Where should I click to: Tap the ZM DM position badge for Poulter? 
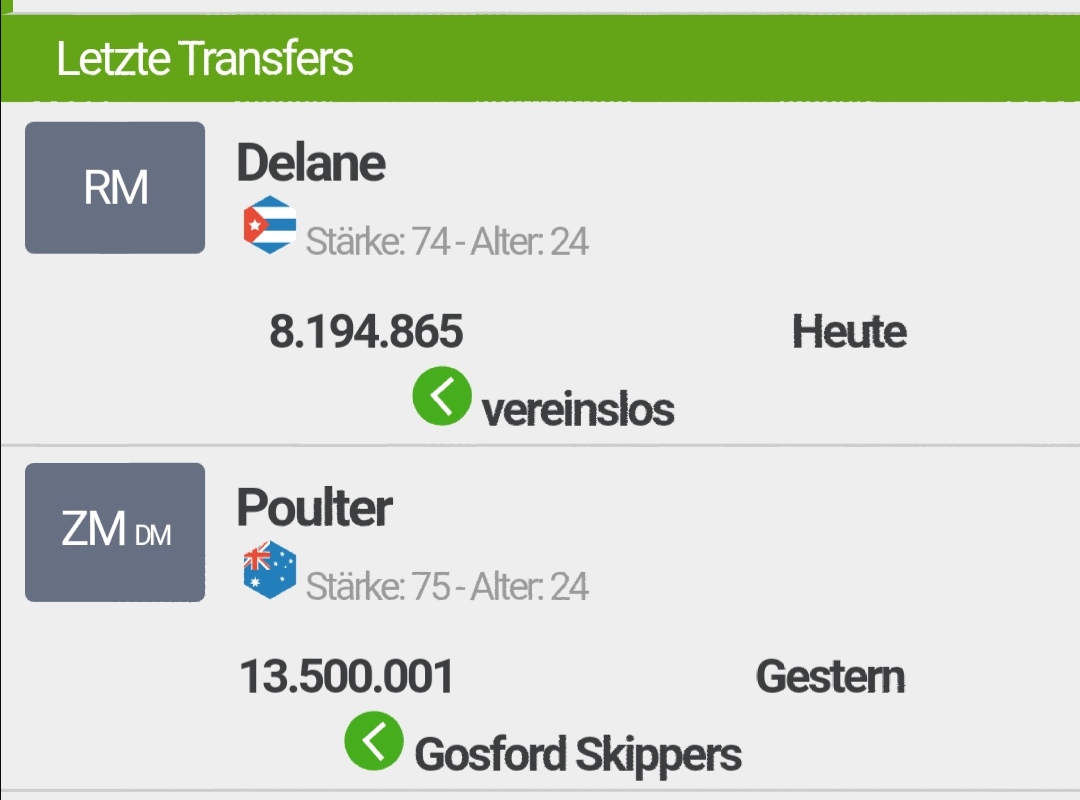coord(115,532)
